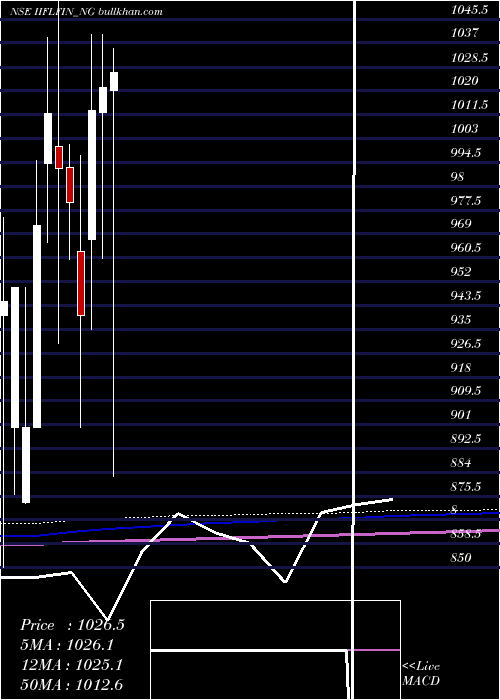Click the 977.5 price axis label

click(x=466, y=200)
